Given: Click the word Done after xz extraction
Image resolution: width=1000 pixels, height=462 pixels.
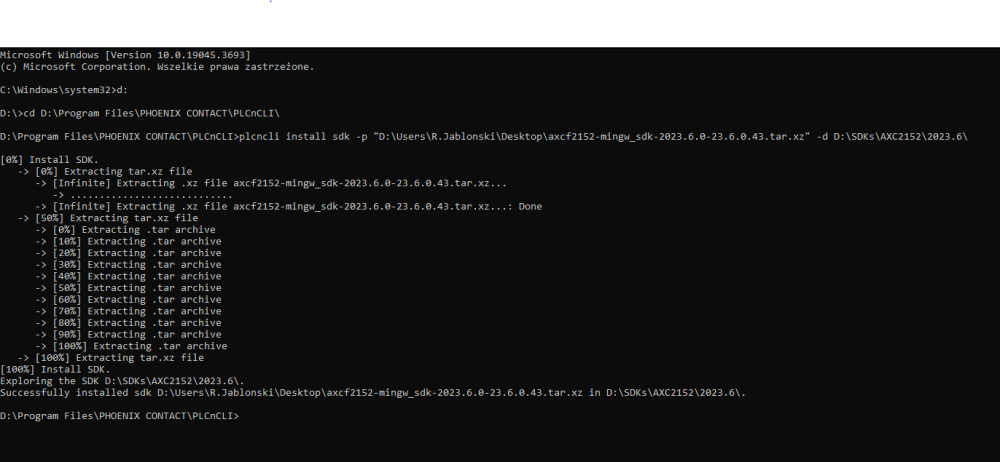Looking at the screenshot, I should coord(530,206).
